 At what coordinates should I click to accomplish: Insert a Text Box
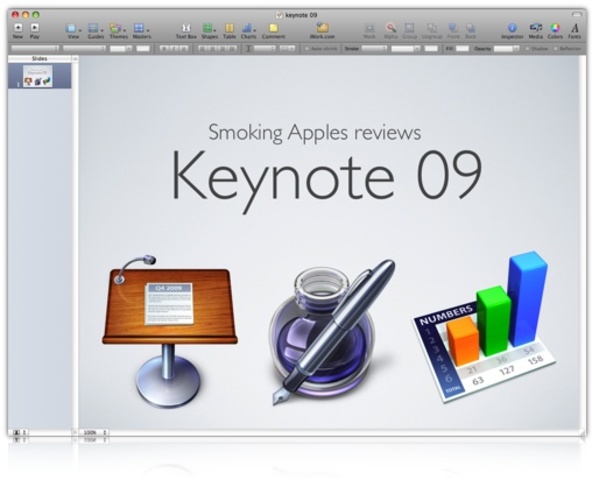coord(186,30)
